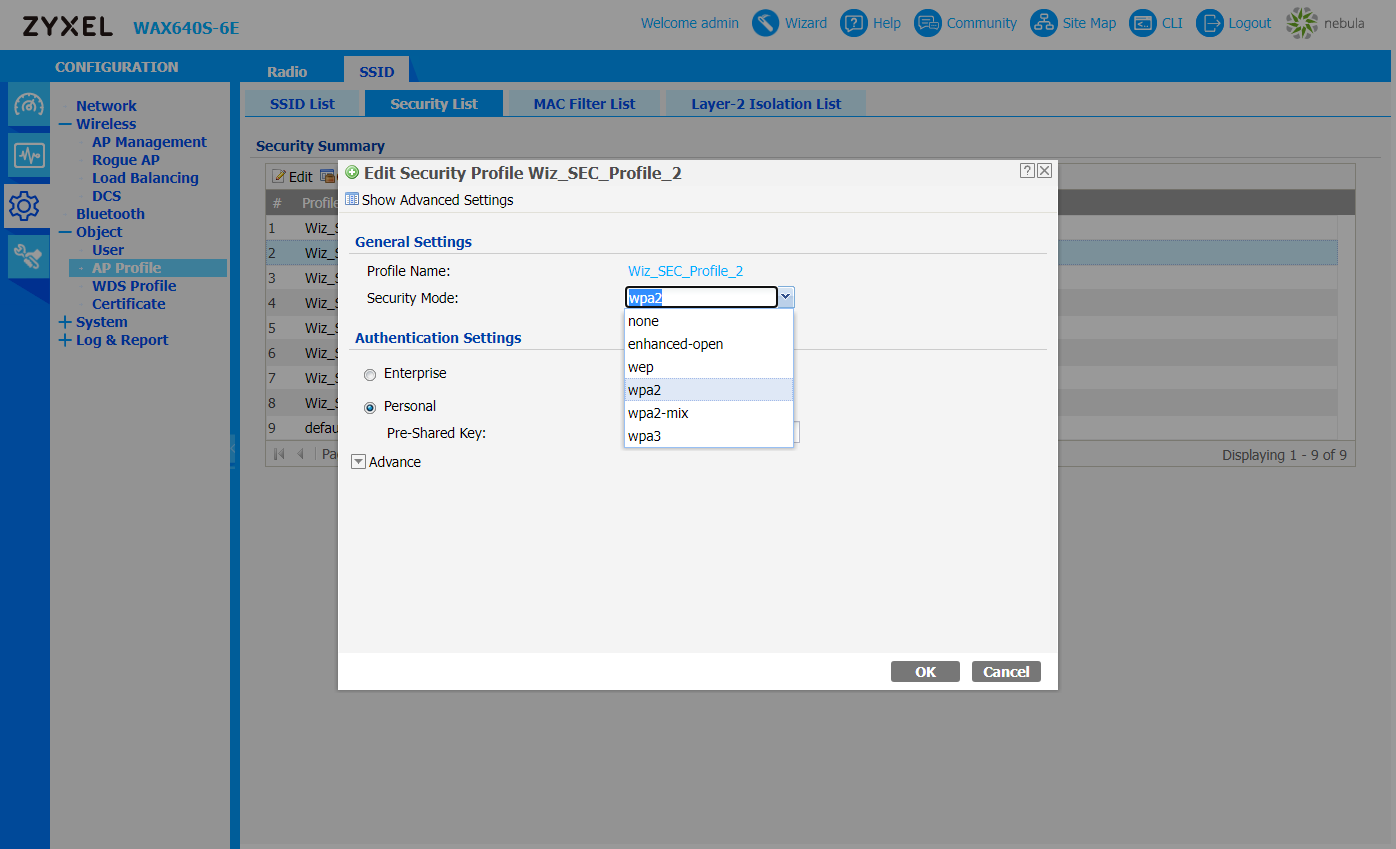Open the Community icon in the header

click(928, 23)
